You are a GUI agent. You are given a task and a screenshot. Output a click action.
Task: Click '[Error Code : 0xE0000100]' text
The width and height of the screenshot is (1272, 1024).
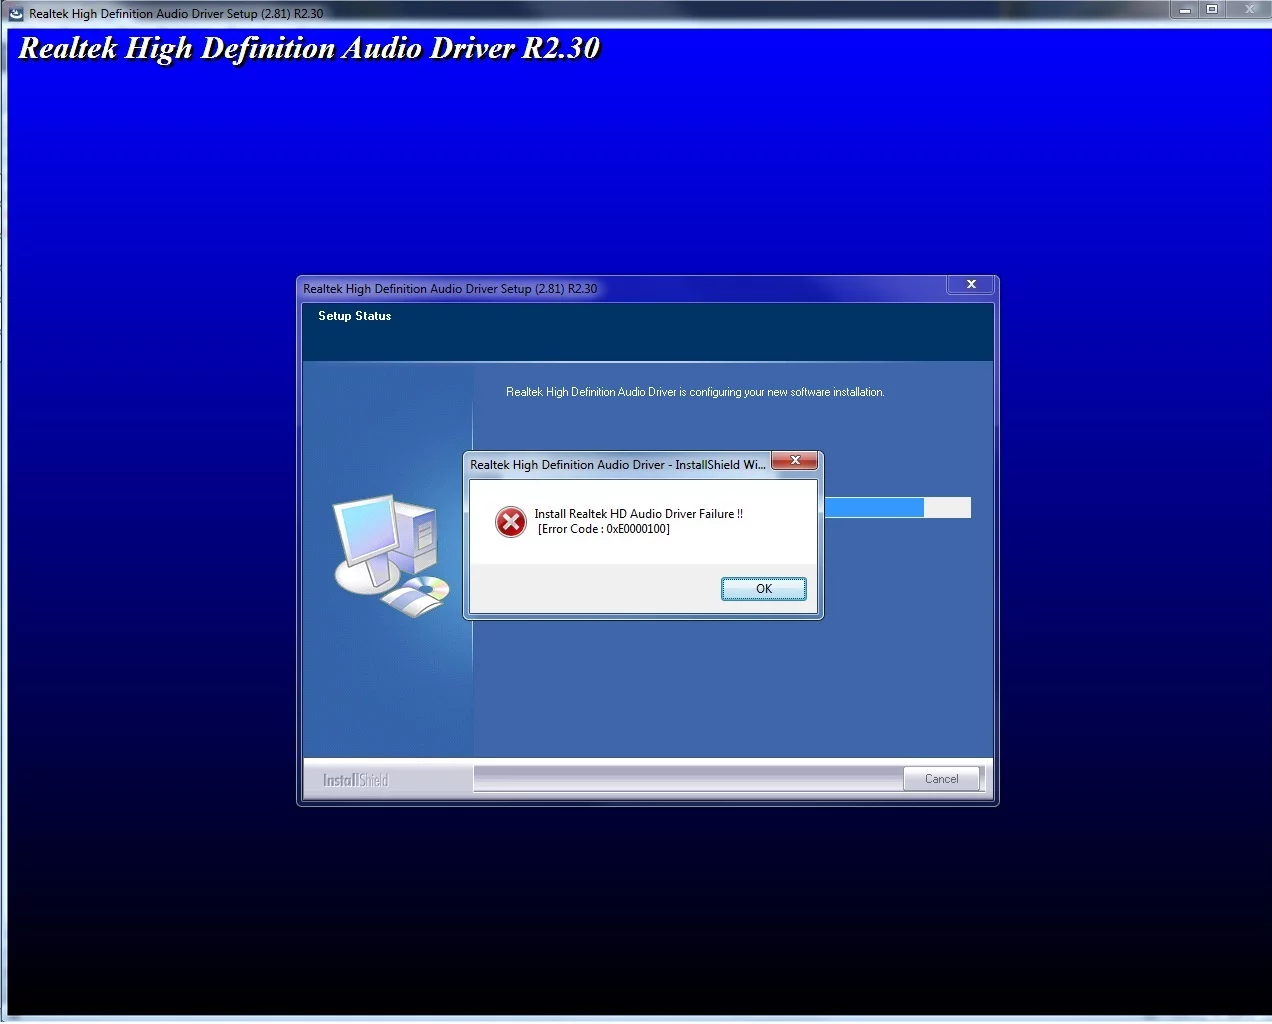tap(604, 529)
